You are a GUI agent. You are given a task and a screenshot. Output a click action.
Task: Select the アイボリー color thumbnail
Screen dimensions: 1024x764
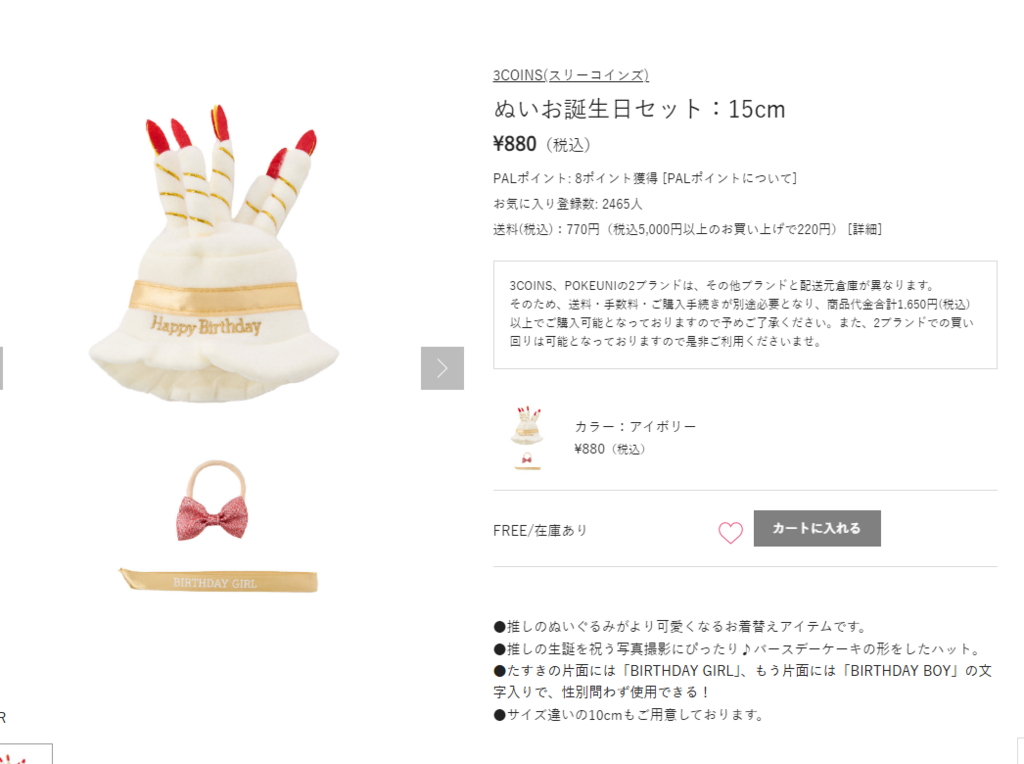(x=527, y=438)
